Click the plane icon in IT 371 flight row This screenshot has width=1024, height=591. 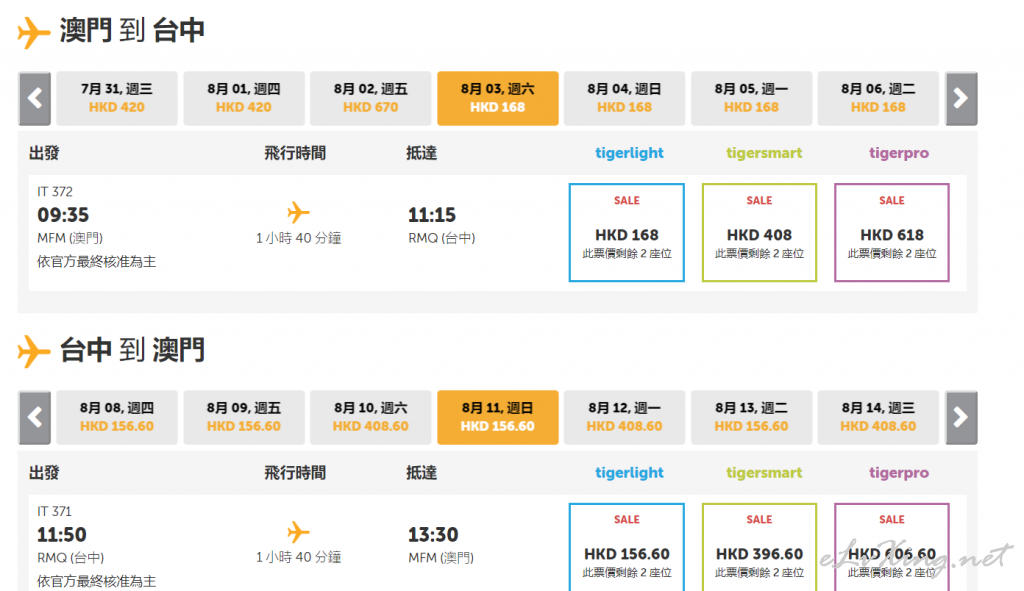[298, 532]
